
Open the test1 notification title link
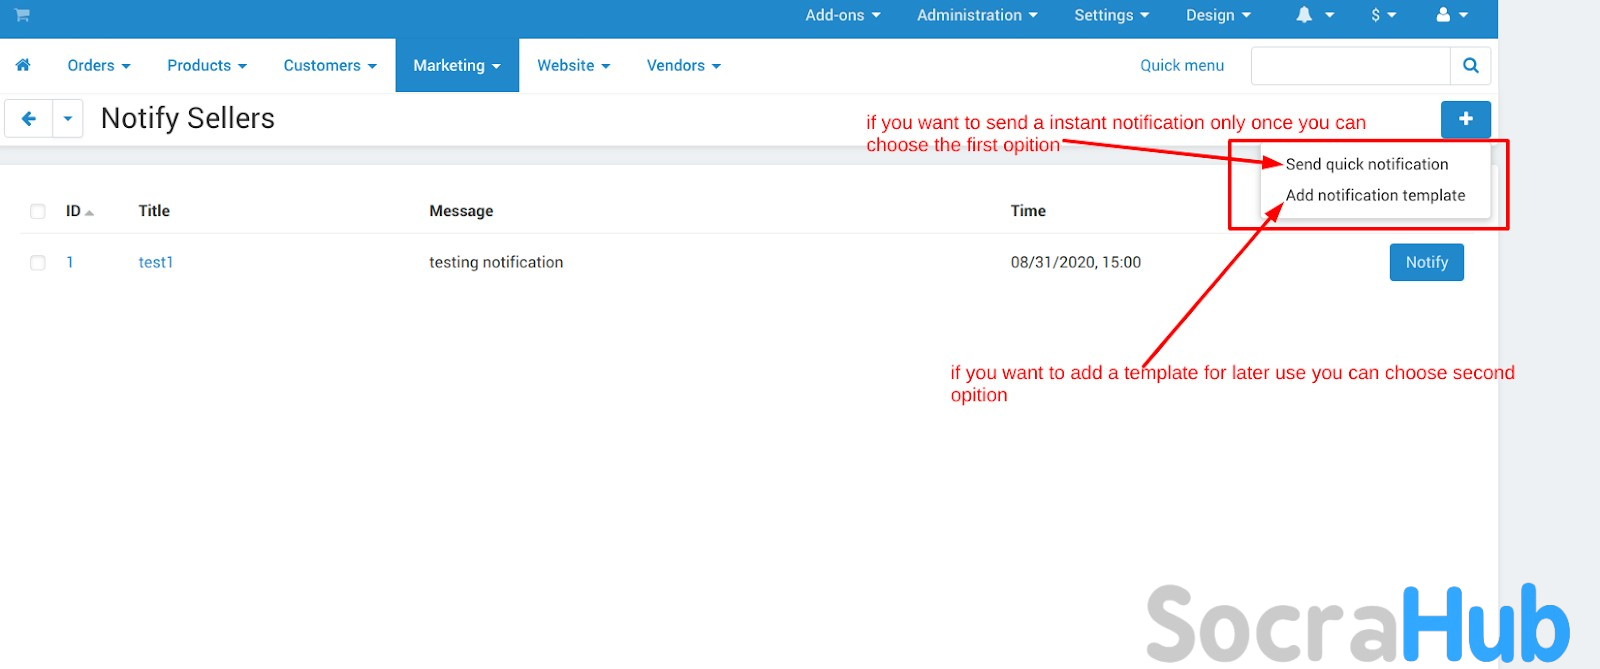tap(156, 263)
